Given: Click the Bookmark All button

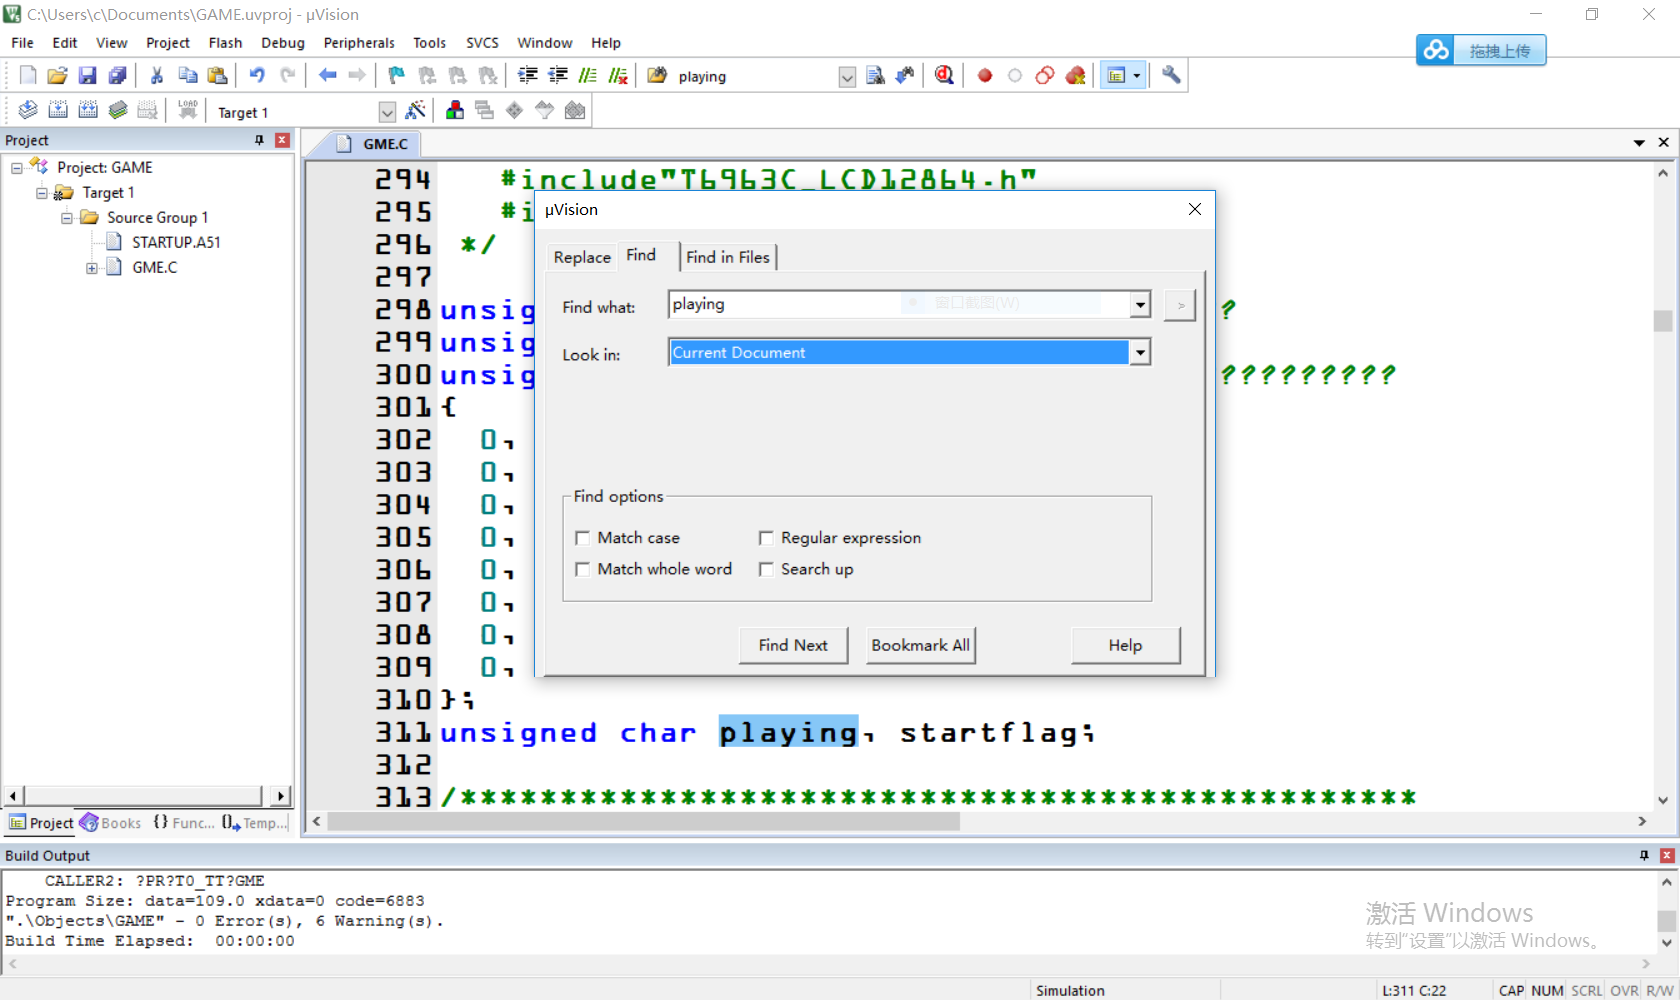Looking at the screenshot, I should click(920, 645).
